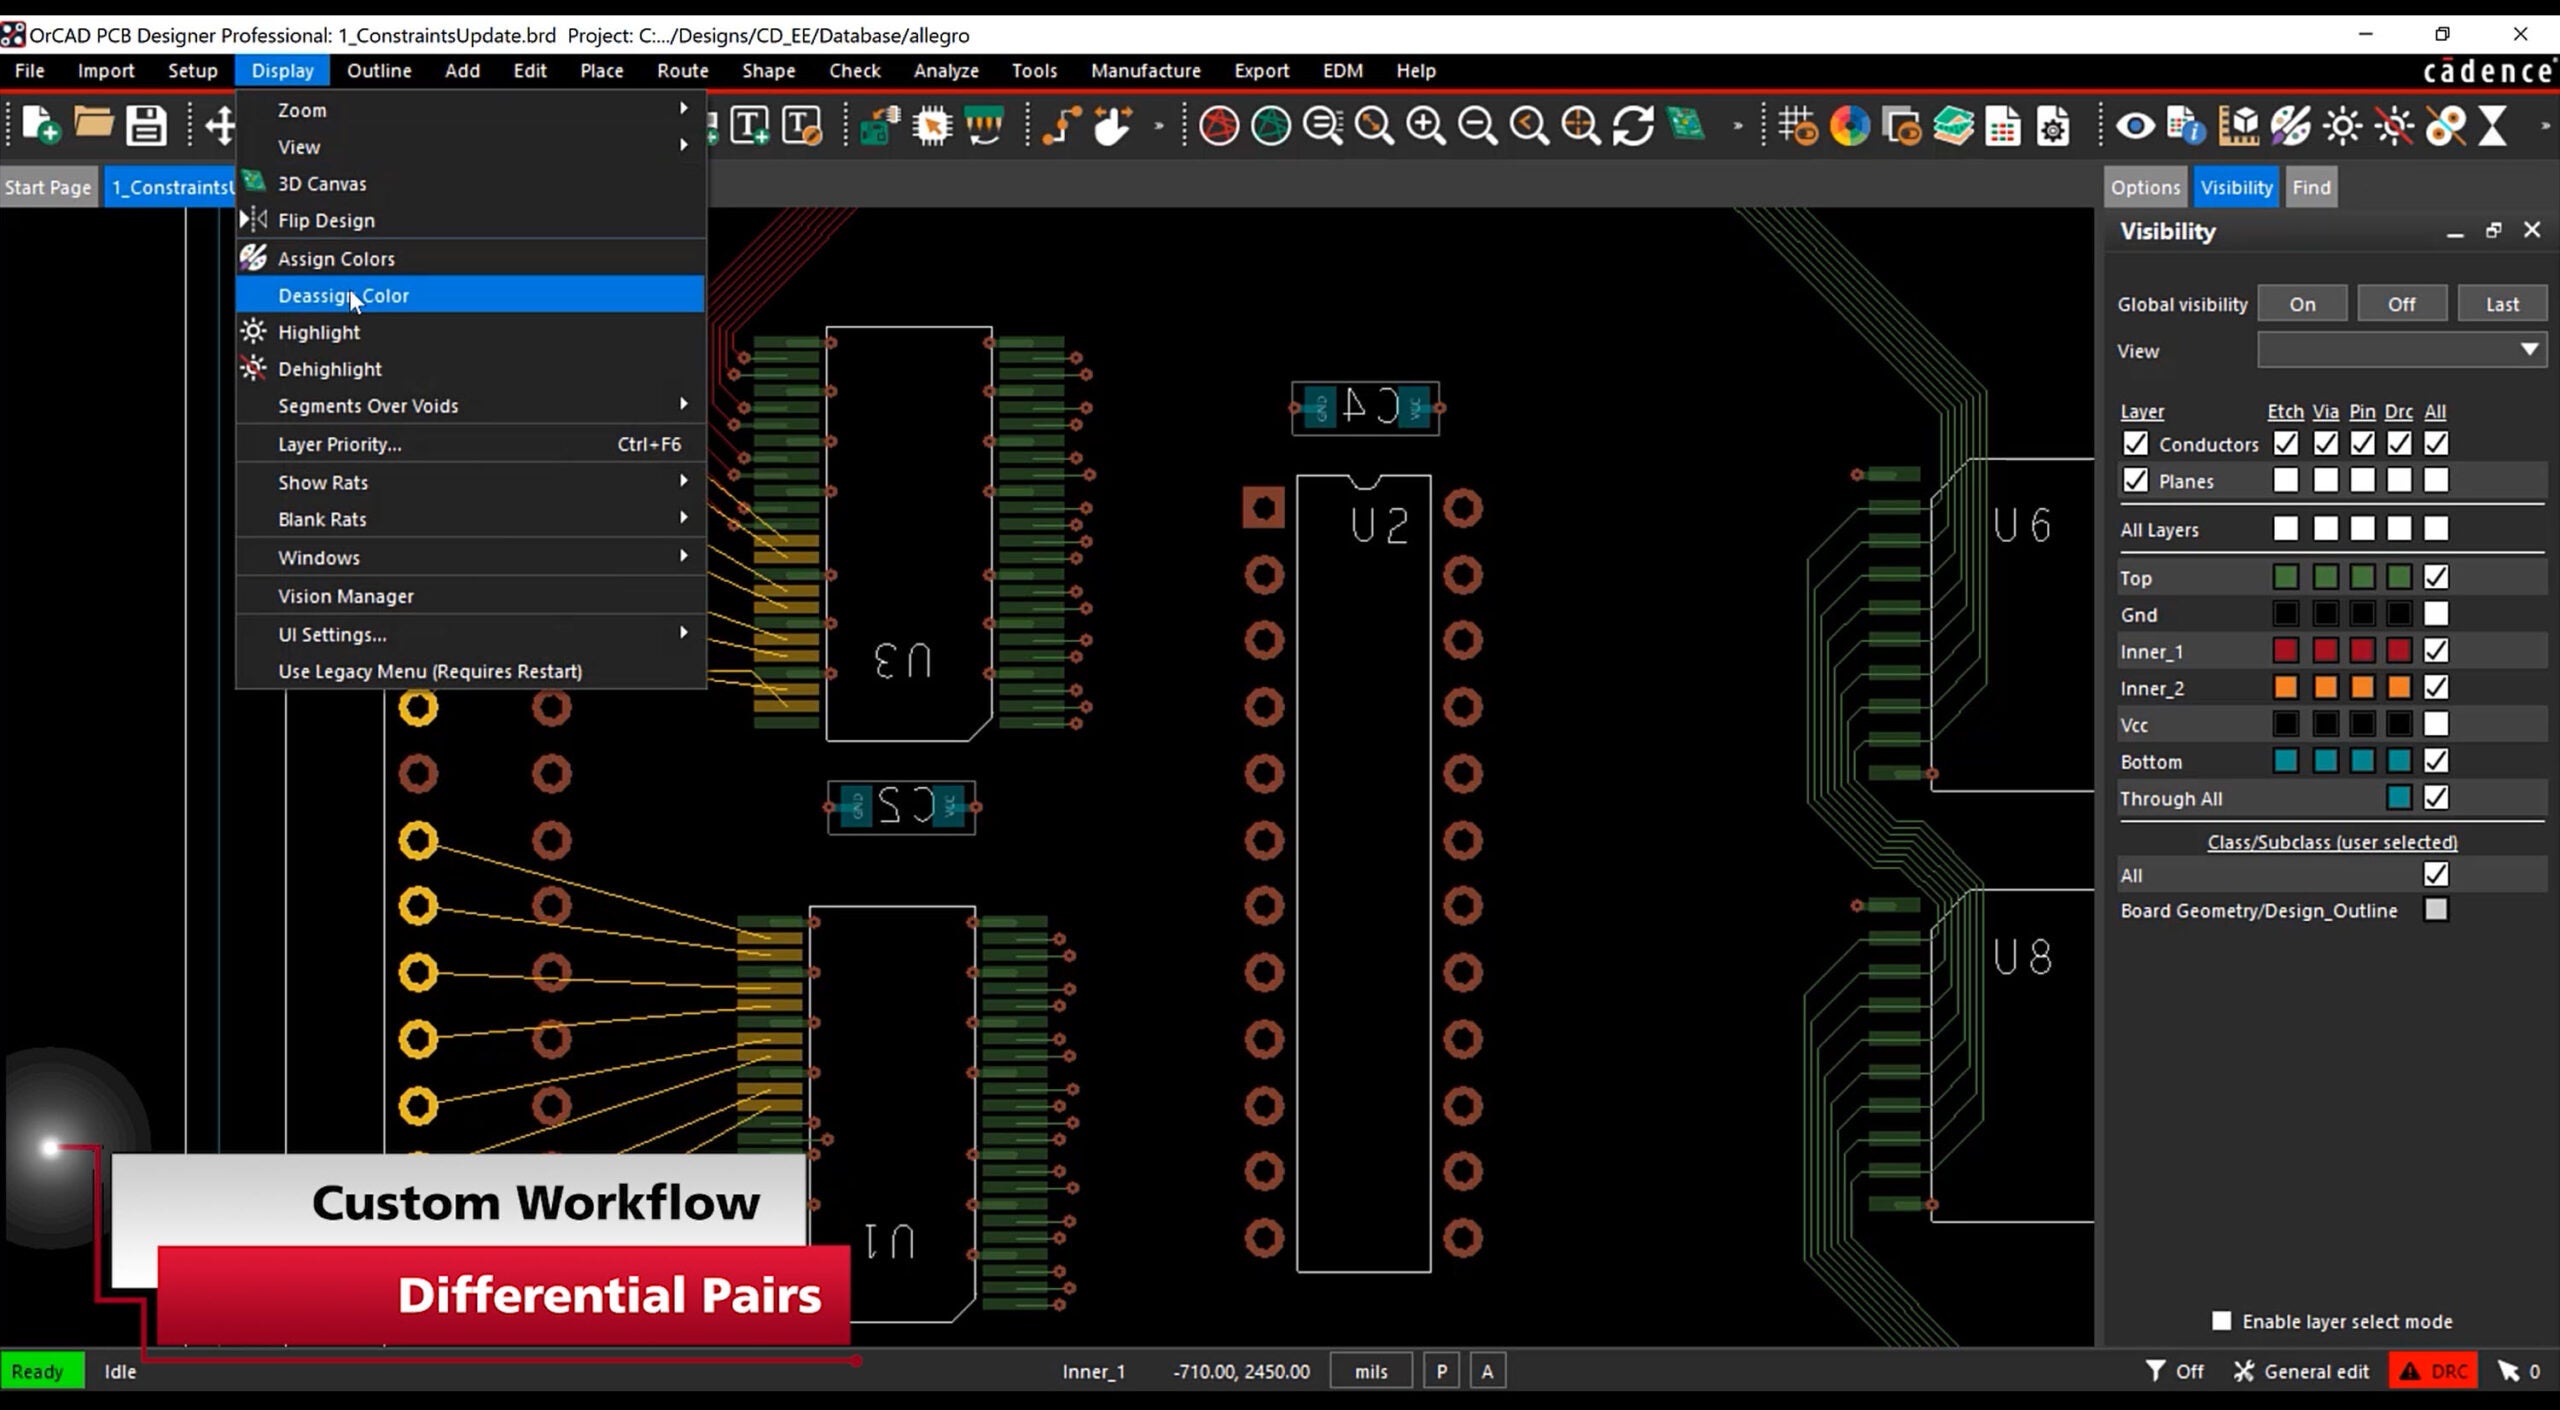The width and height of the screenshot is (2560, 1410).
Task: Check Enable layer select mode
Action: [x=2221, y=1321]
